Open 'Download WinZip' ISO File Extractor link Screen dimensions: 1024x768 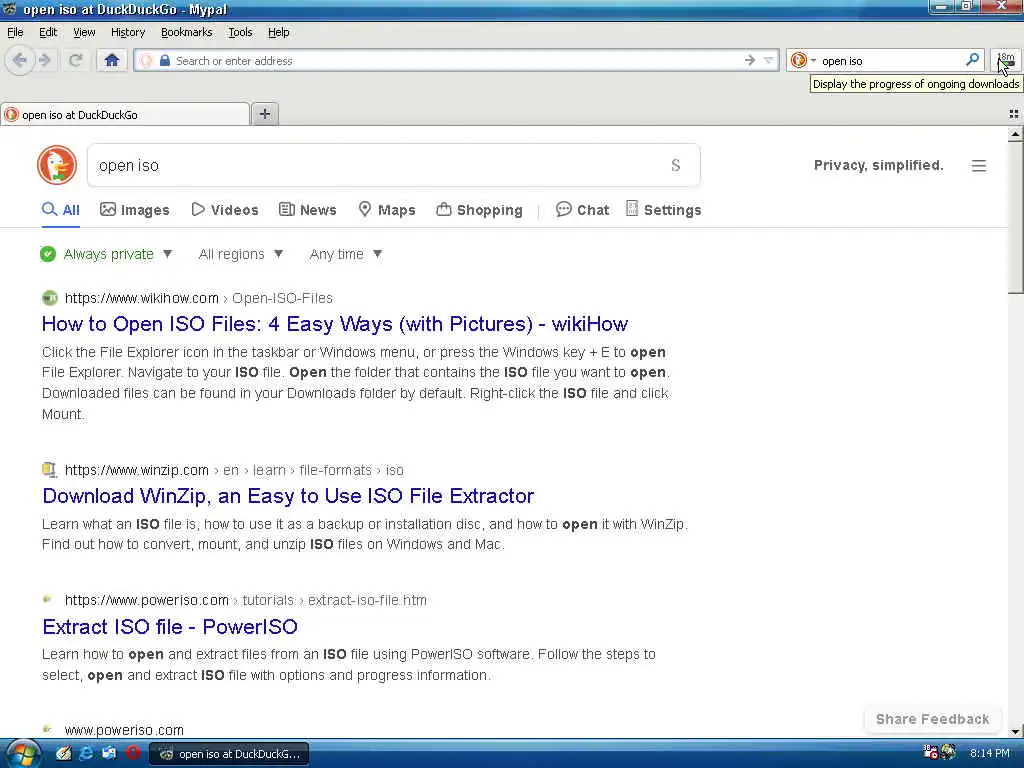pyautogui.click(x=288, y=496)
